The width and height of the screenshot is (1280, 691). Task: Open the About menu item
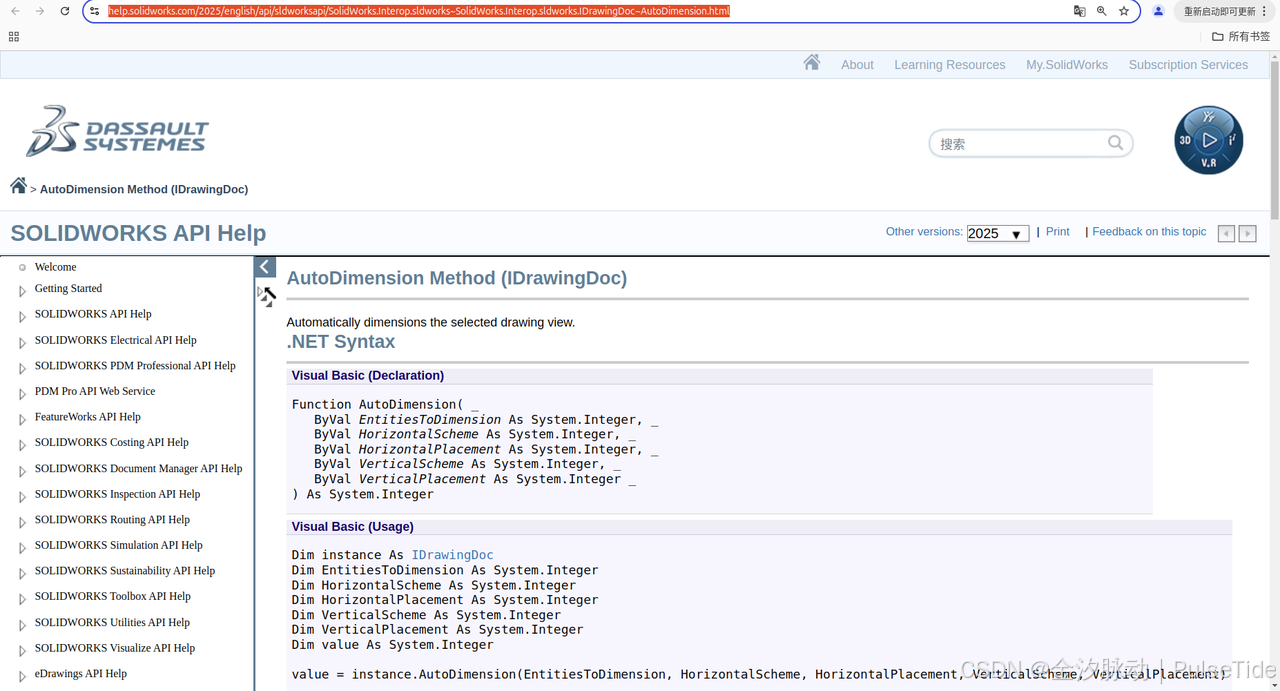click(x=857, y=65)
